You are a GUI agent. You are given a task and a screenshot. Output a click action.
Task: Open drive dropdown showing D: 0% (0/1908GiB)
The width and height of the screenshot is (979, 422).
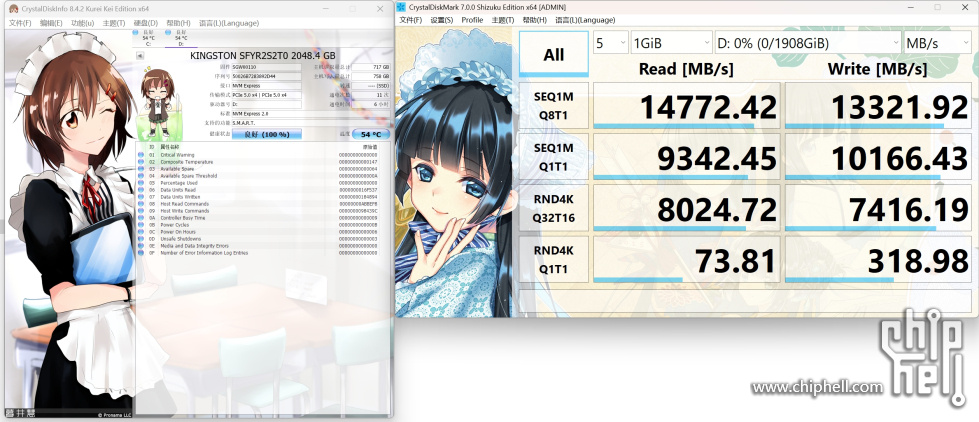click(x=808, y=43)
